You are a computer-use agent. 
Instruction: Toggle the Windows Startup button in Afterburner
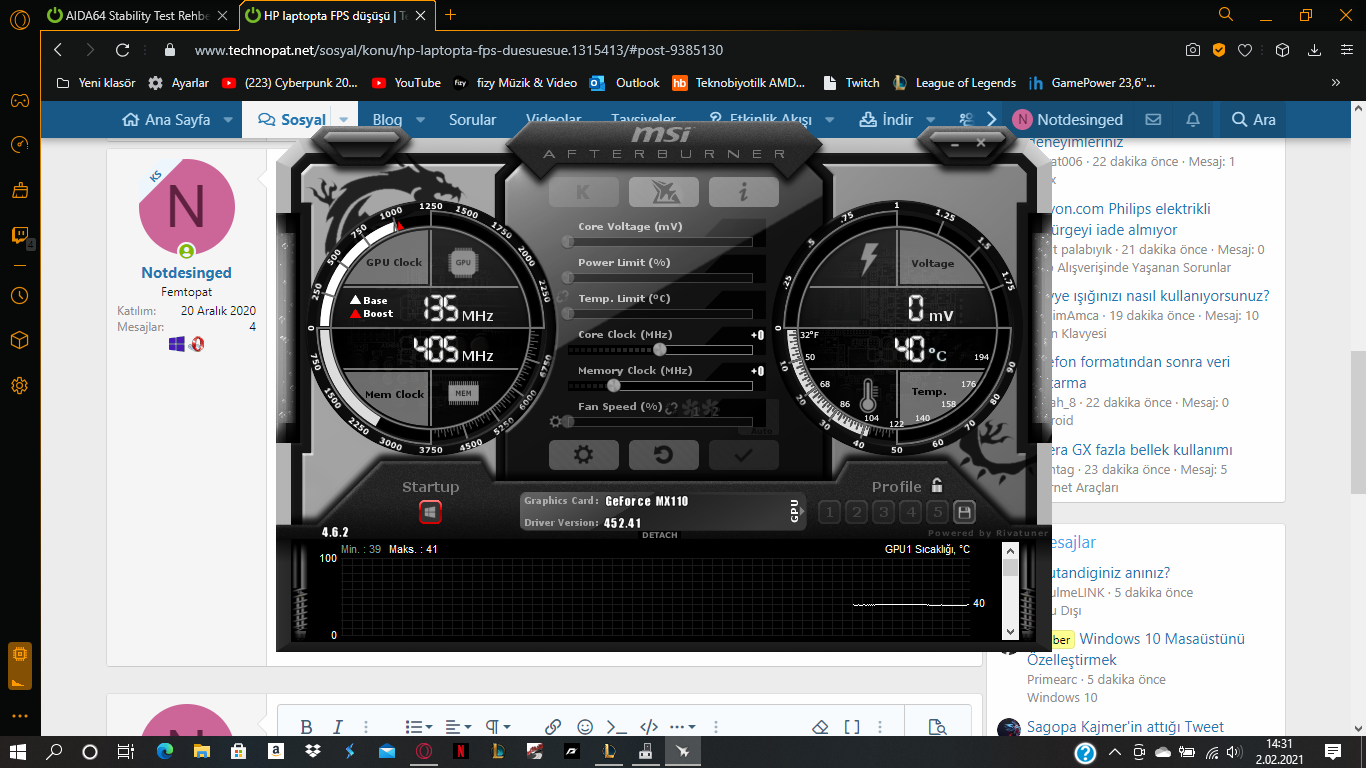tap(430, 512)
